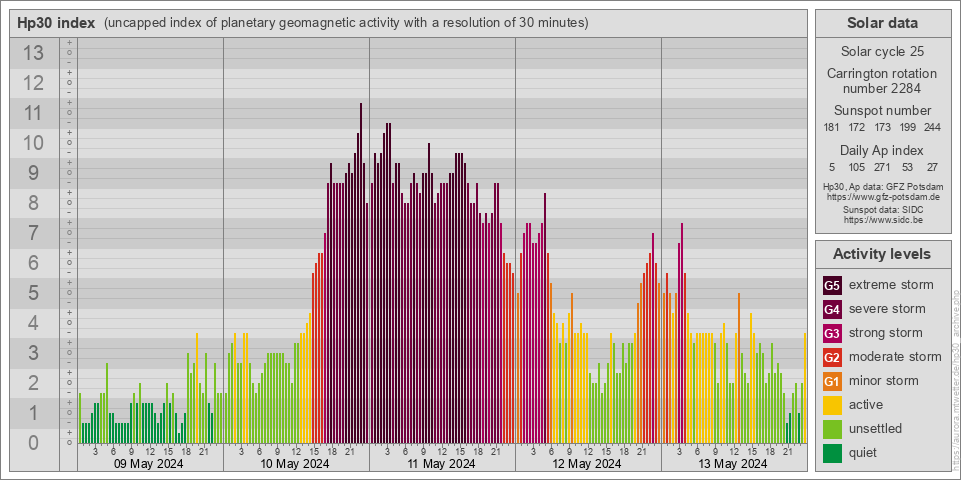The image size is (961, 480).
Task: Click the Hp30 index chart title
Action: 56,23
